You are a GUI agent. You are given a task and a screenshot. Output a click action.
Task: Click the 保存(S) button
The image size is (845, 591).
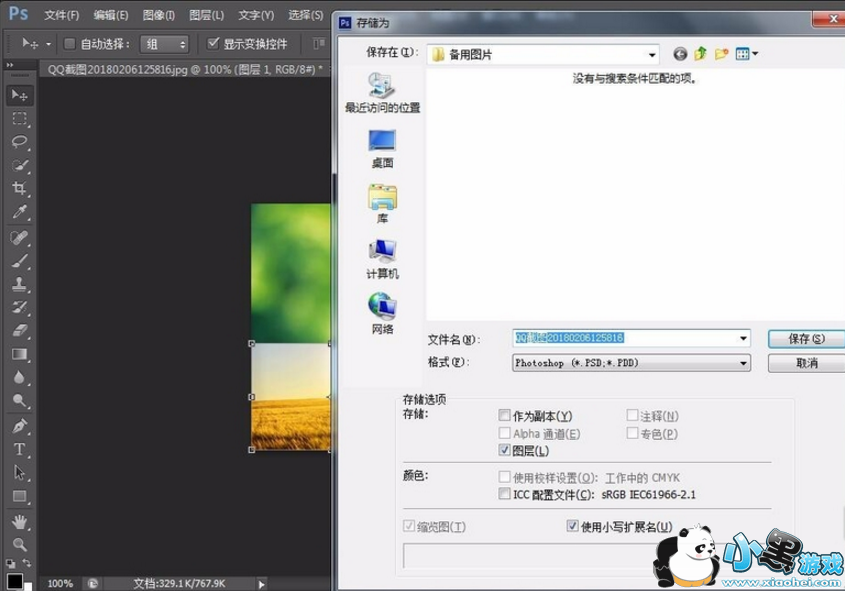(x=805, y=339)
